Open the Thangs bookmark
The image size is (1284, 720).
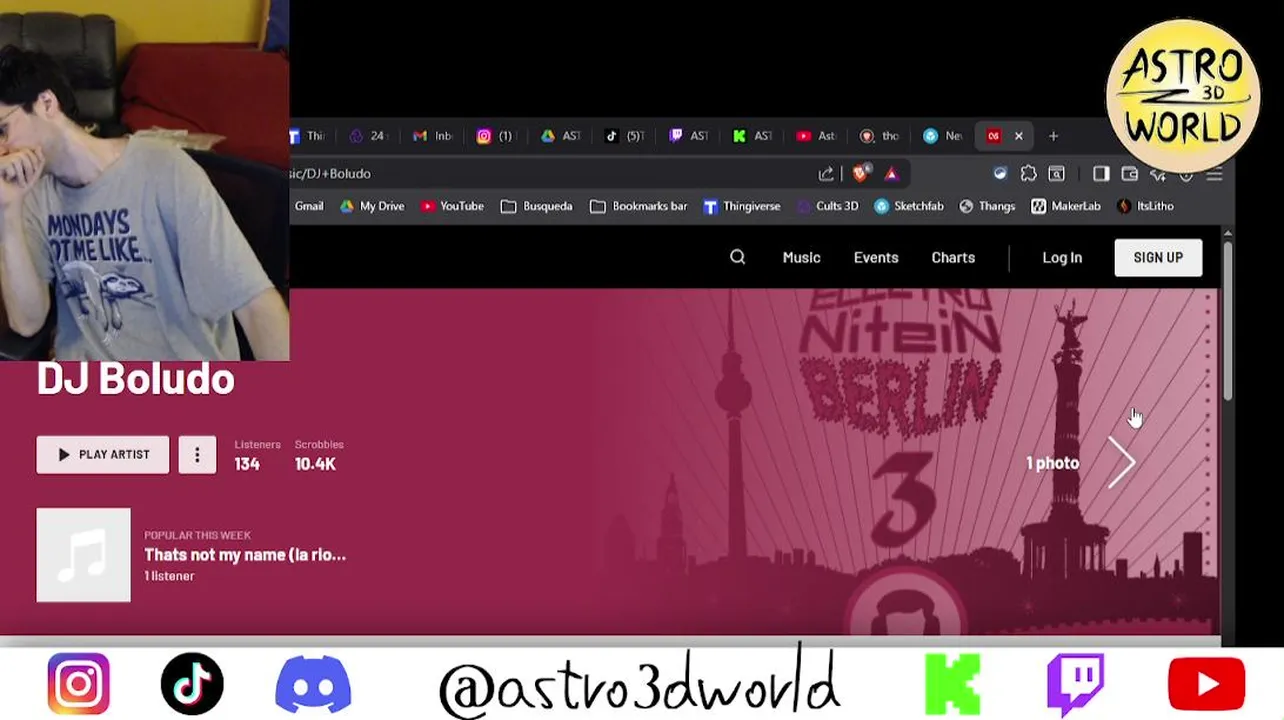click(x=987, y=206)
